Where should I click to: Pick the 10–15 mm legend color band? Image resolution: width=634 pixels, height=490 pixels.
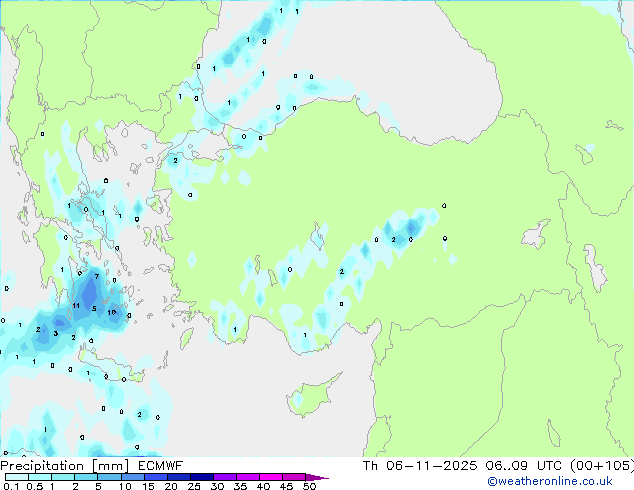coord(132,477)
